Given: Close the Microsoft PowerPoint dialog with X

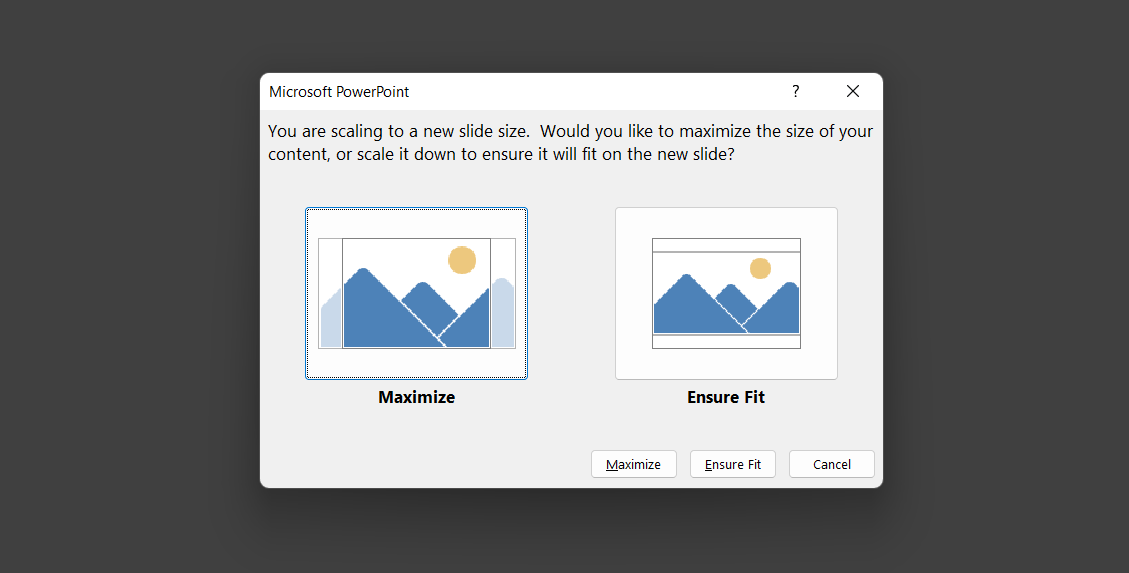Looking at the screenshot, I should 853,91.
